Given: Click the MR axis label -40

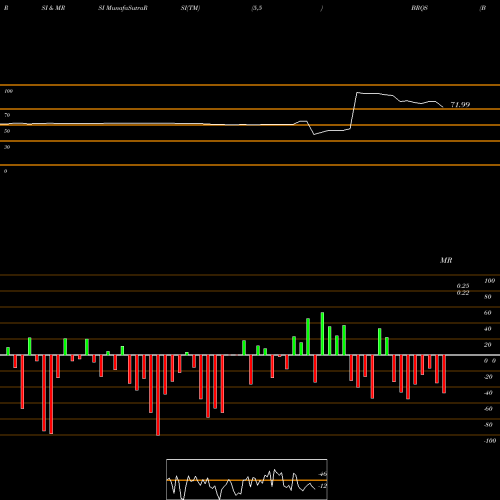Looking at the screenshot, I should [488, 393].
